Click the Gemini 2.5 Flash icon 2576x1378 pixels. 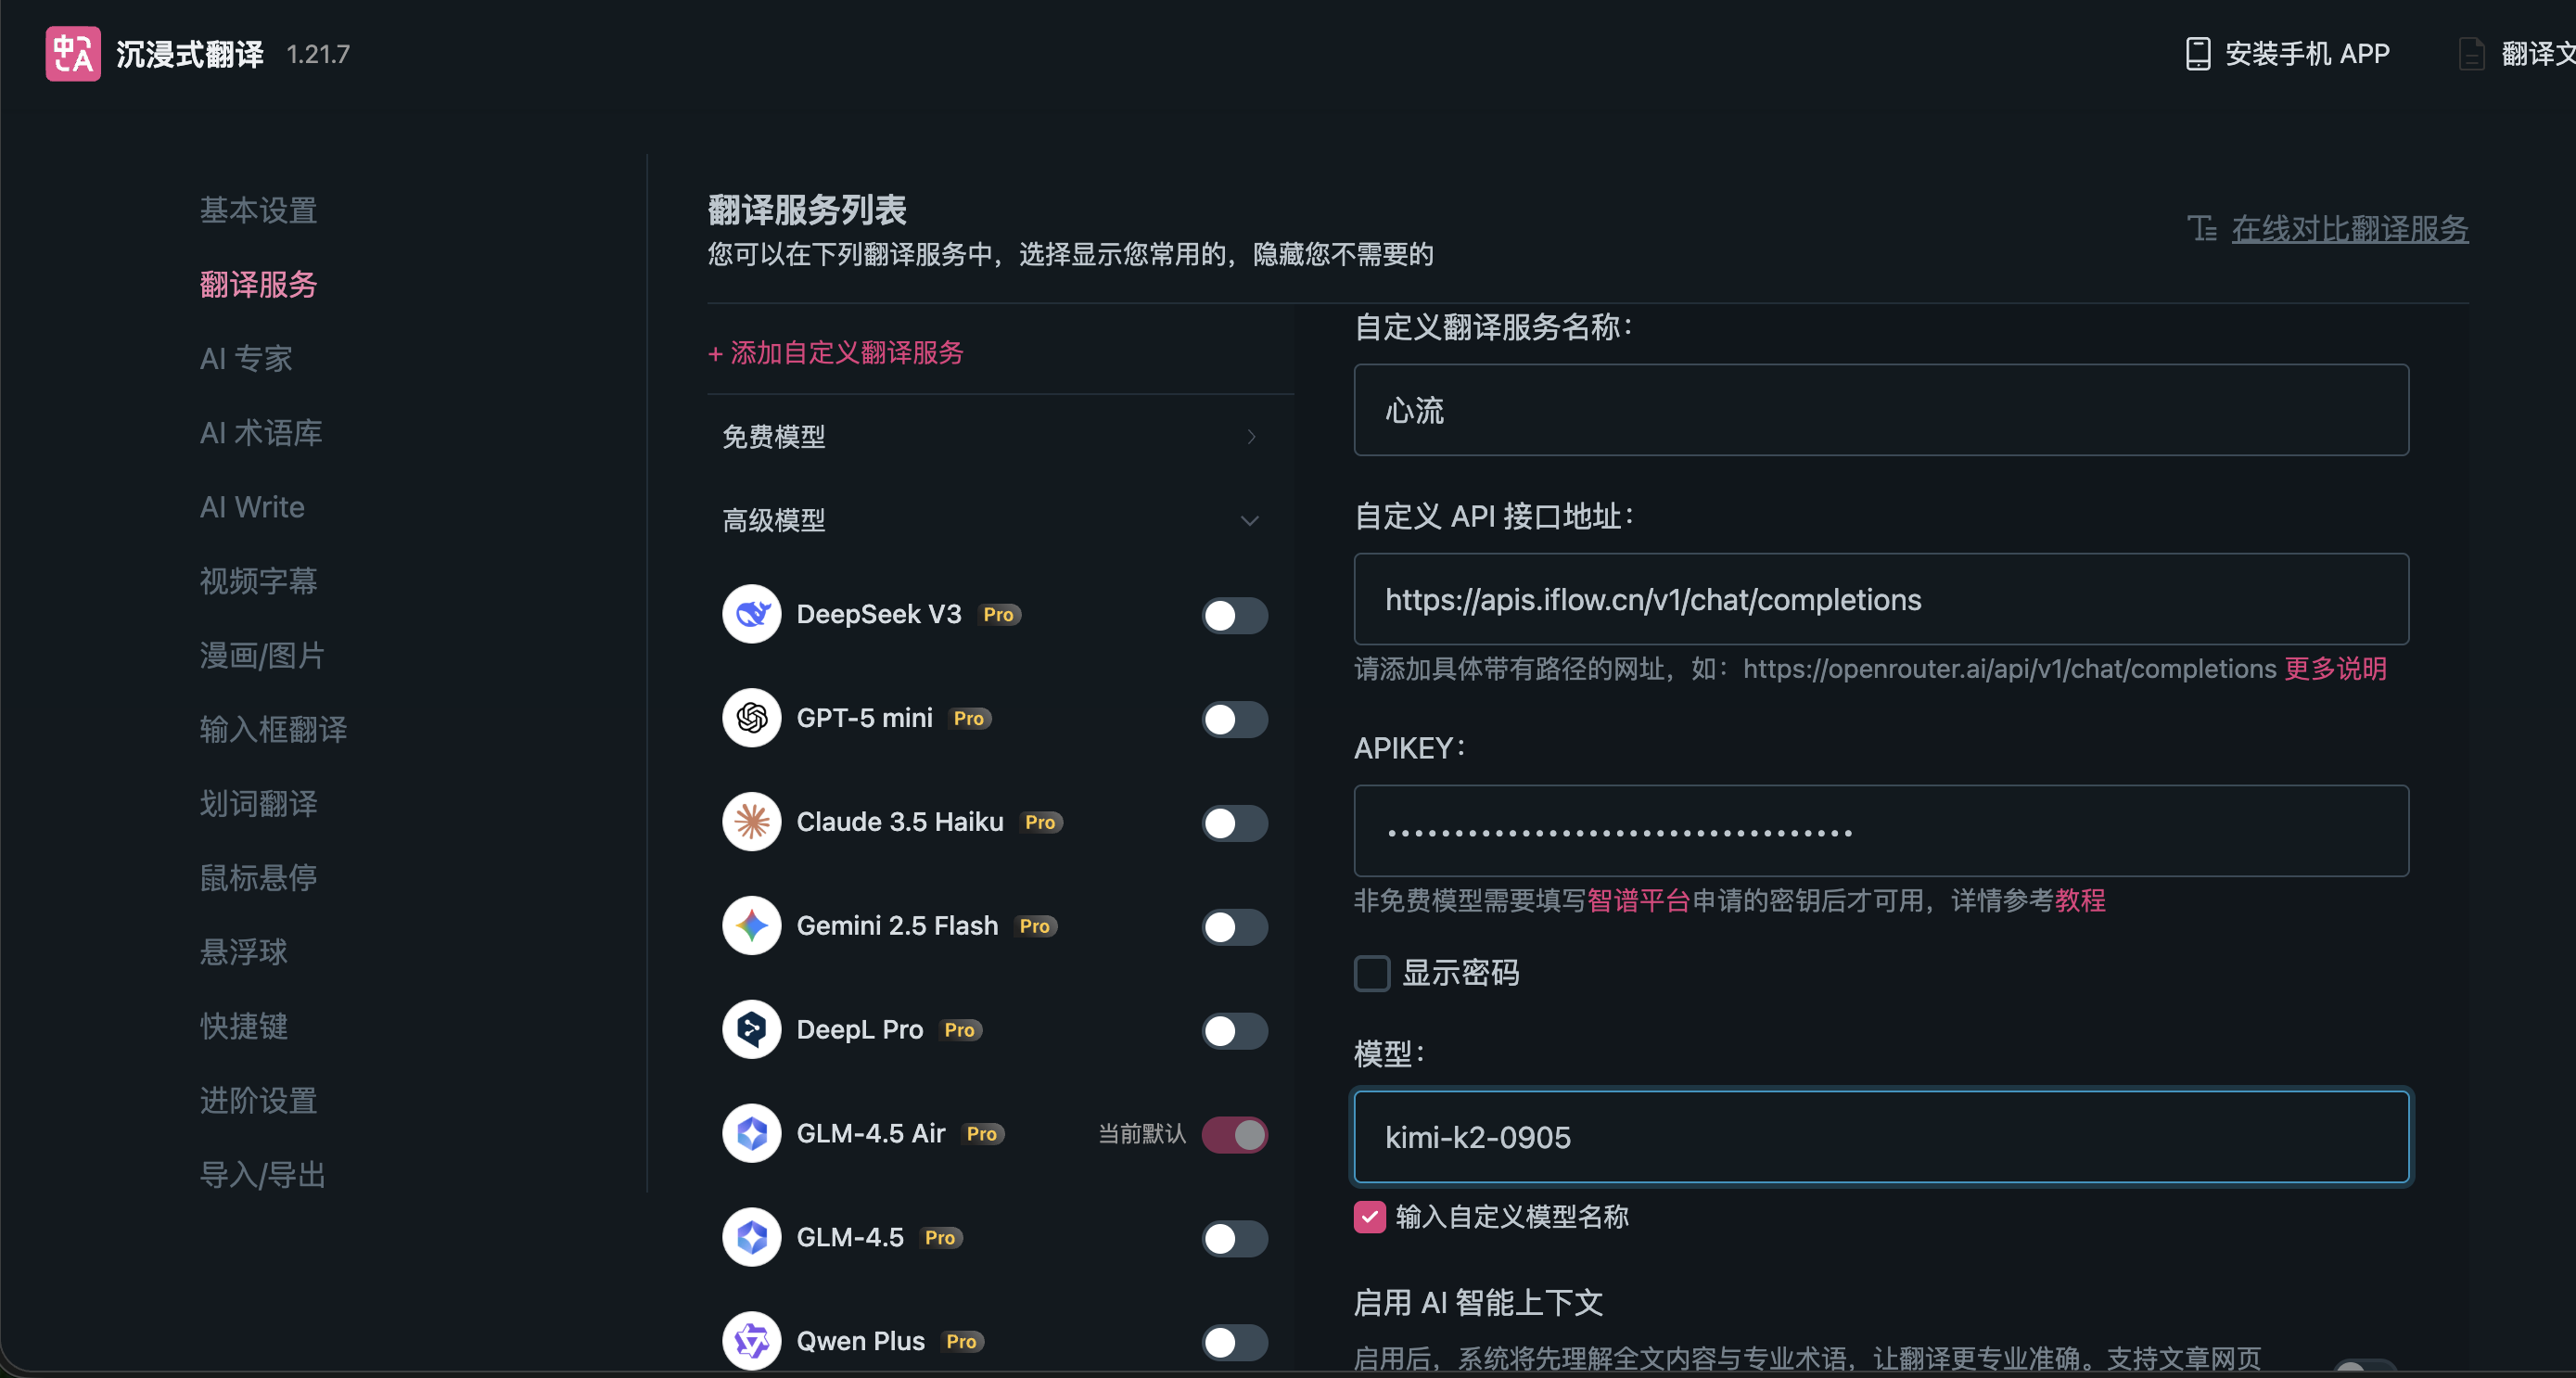(x=751, y=926)
